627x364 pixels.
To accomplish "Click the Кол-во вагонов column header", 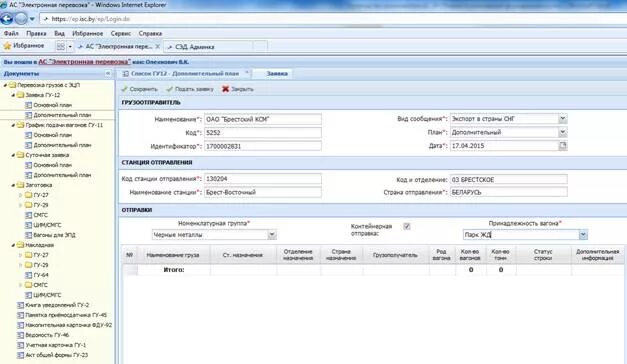I will tap(470, 255).
